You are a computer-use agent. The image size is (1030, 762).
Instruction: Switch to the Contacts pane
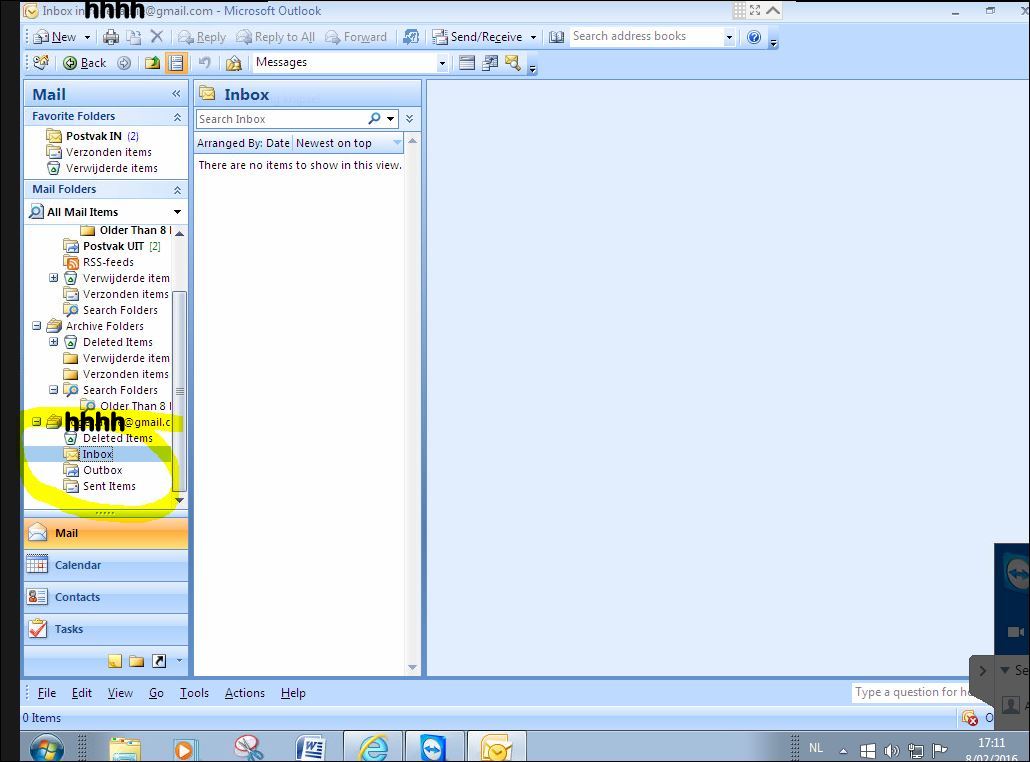point(106,597)
